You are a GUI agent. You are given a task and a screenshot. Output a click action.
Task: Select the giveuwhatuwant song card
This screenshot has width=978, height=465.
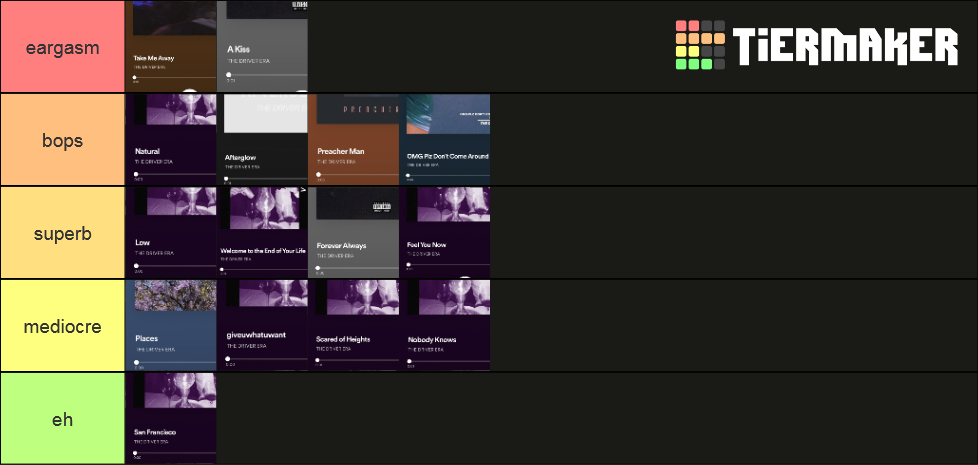coord(263,325)
